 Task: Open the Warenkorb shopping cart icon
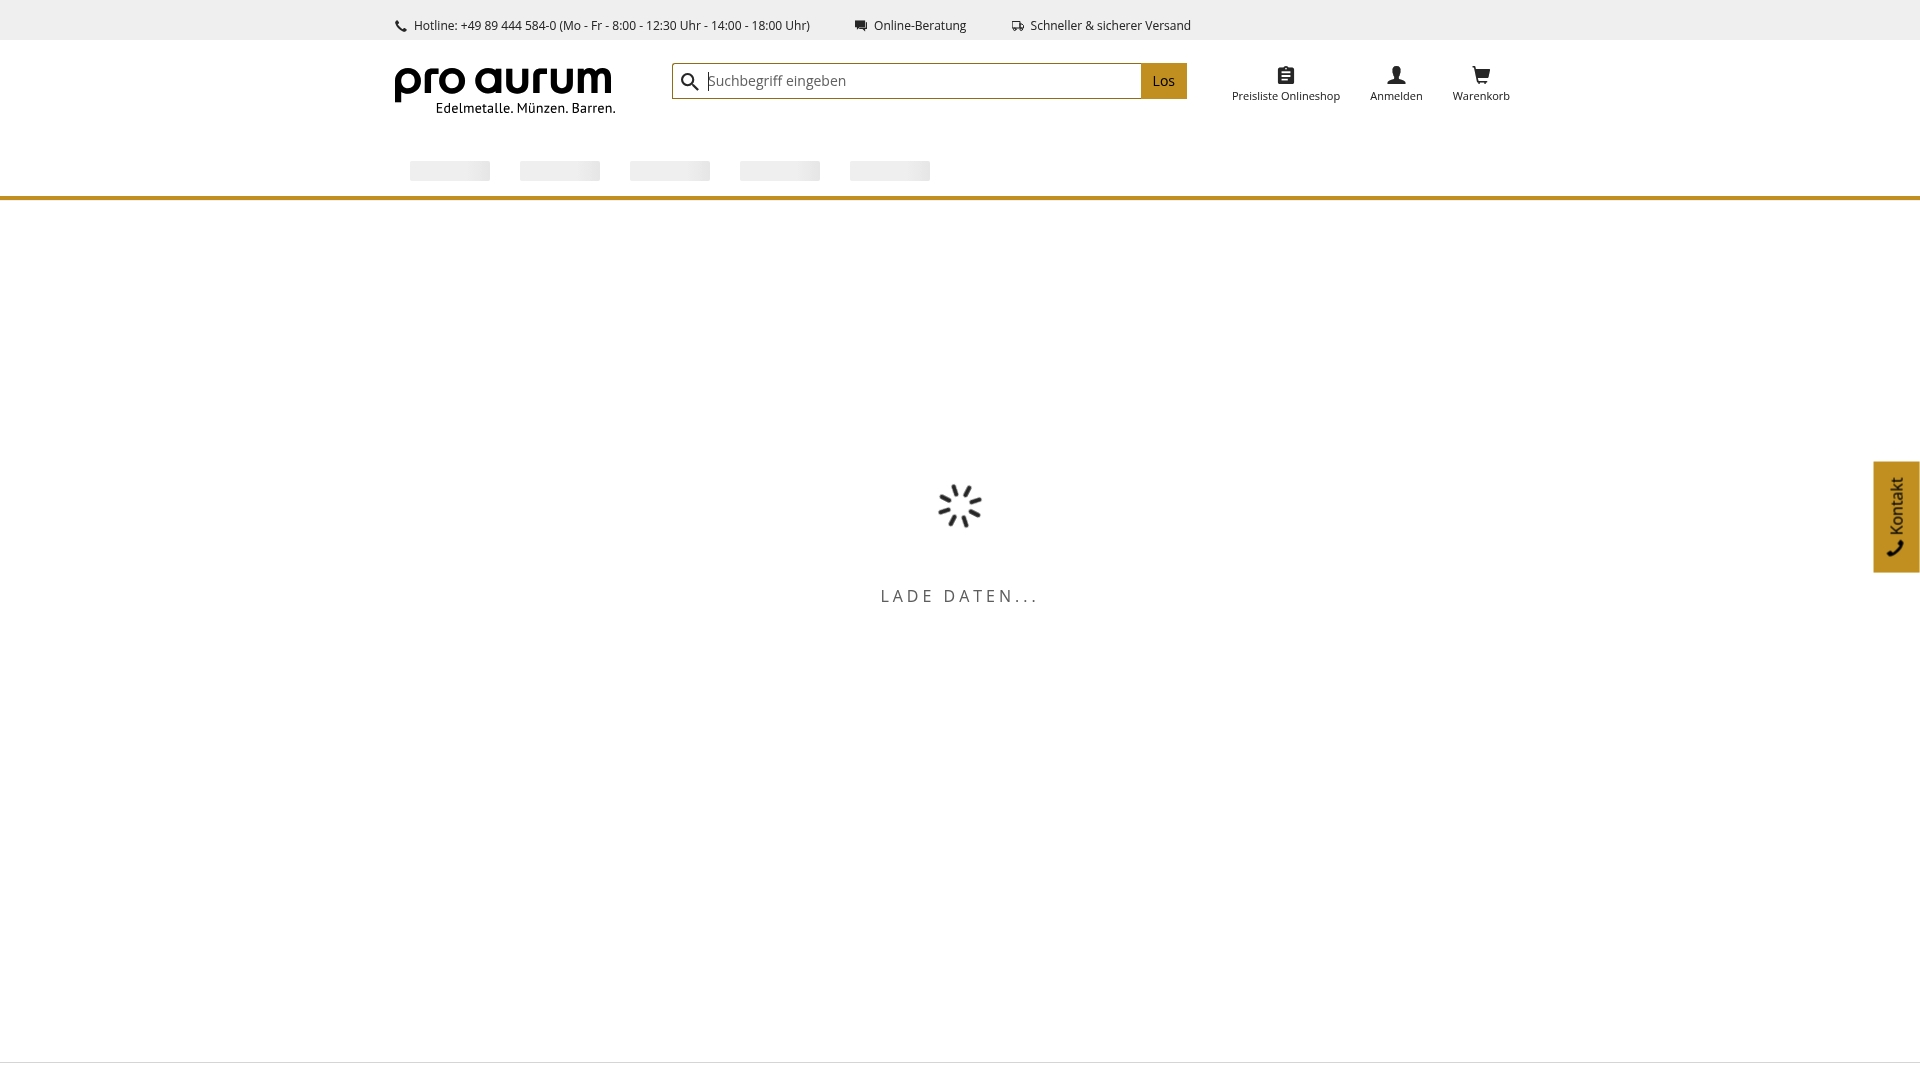1481,74
